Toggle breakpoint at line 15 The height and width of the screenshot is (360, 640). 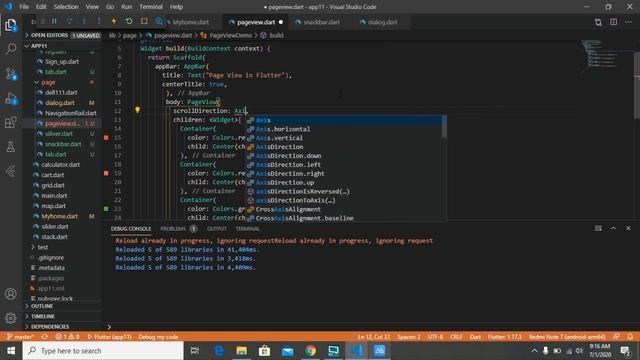coord(106,138)
